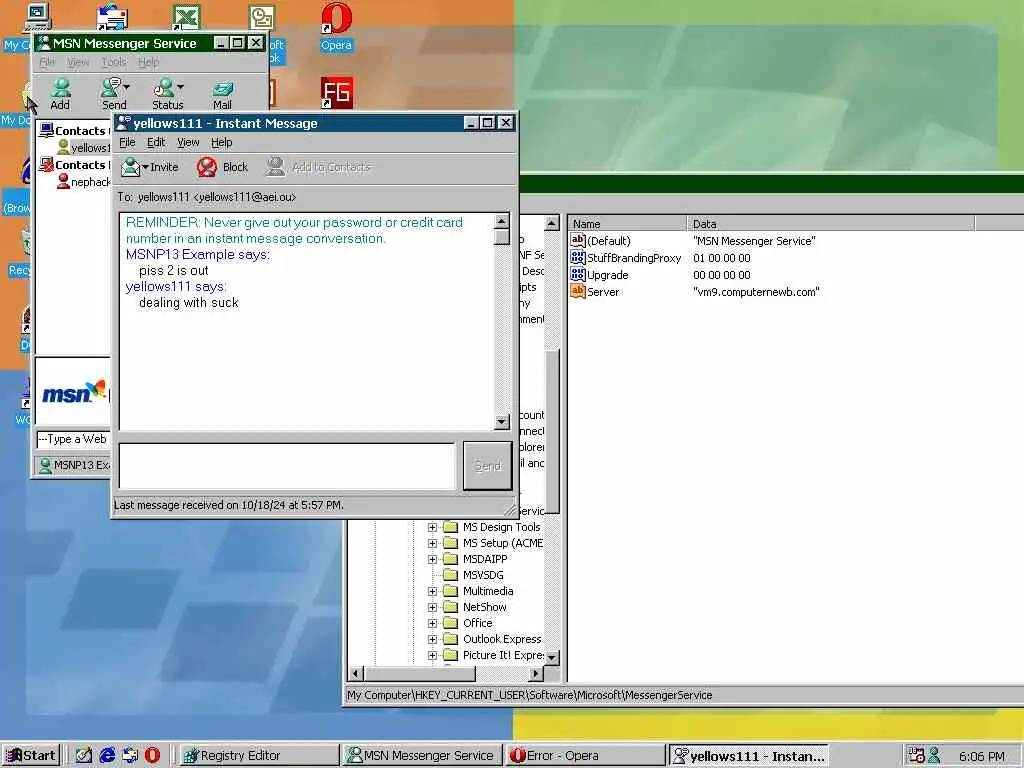Switch to MSN Messenger Service taskbar button
This screenshot has height=768, width=1024.
(x=422, y=756)
